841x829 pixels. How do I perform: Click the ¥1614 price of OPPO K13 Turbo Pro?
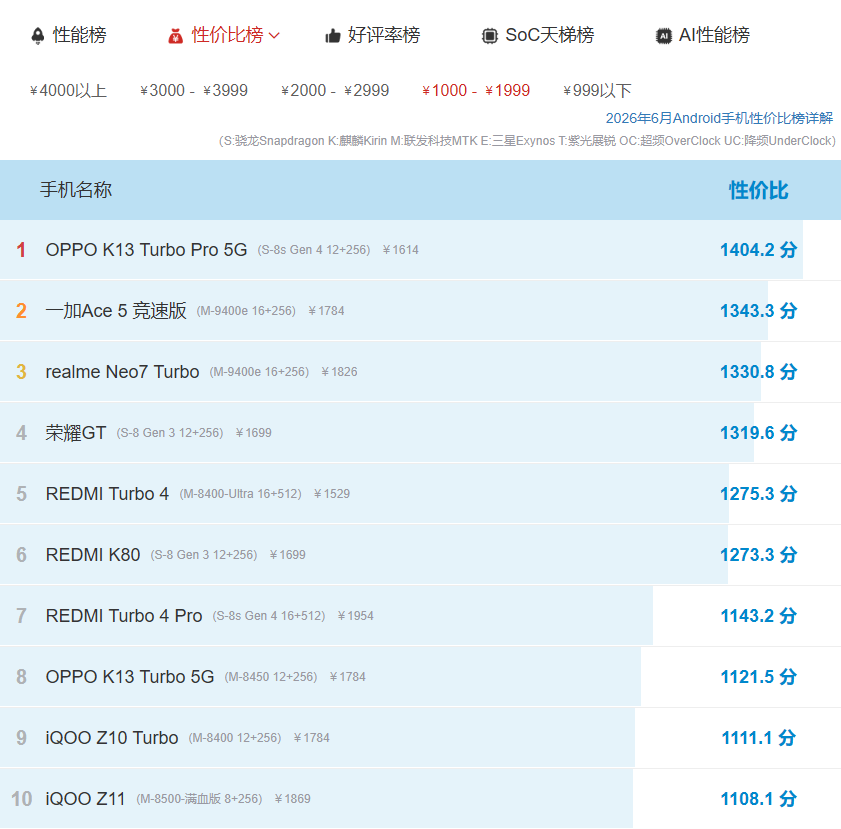[x=401, y=250]
